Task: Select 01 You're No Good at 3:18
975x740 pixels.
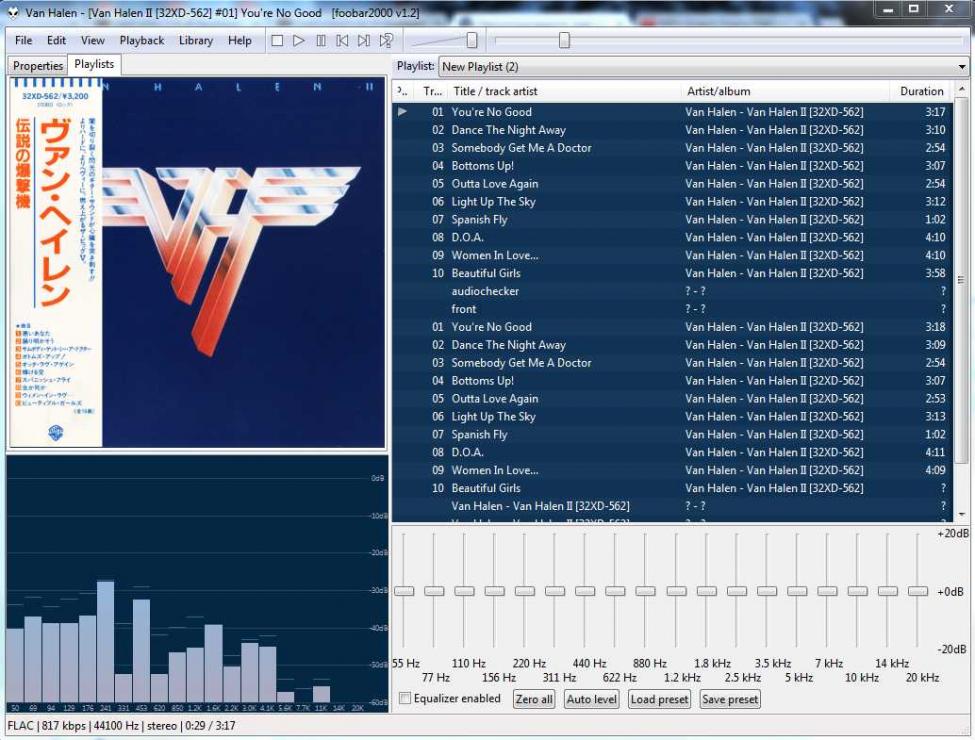Action: [x=672, y=327]
